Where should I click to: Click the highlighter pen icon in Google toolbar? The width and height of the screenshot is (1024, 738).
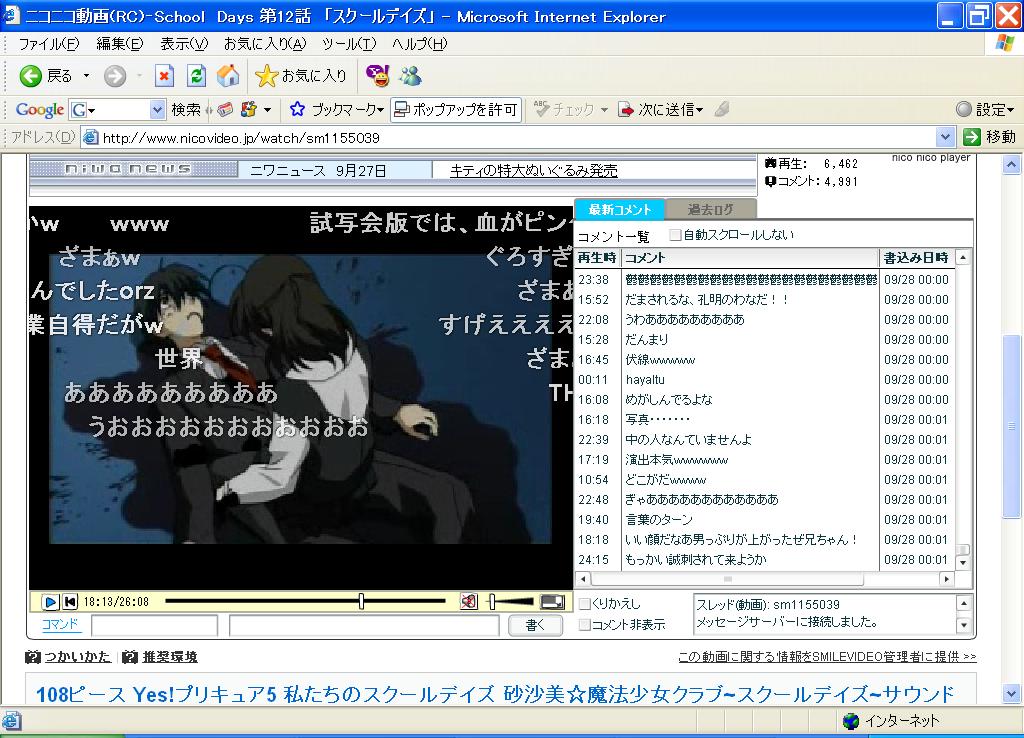pyautogui.click(x=722, y=109)
